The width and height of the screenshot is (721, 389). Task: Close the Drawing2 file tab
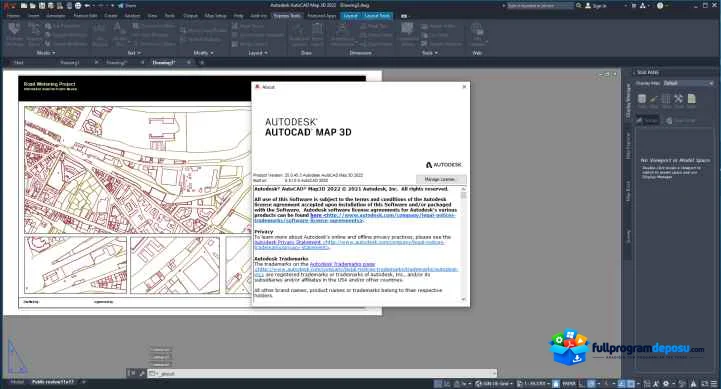pos(142,63)
